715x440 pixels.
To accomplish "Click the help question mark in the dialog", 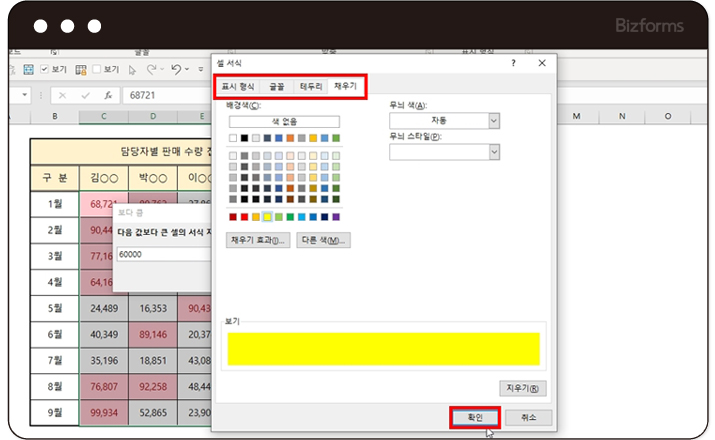I will [512, 63].
